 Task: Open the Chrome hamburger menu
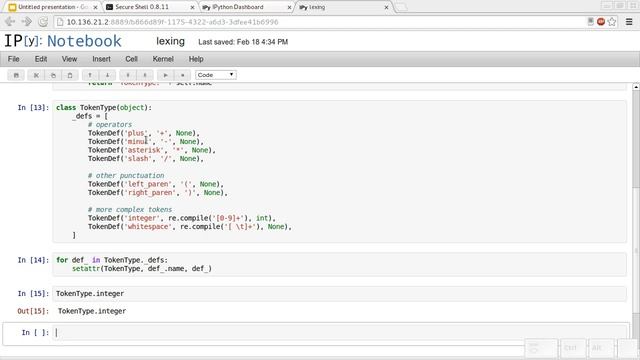[629, 22]
